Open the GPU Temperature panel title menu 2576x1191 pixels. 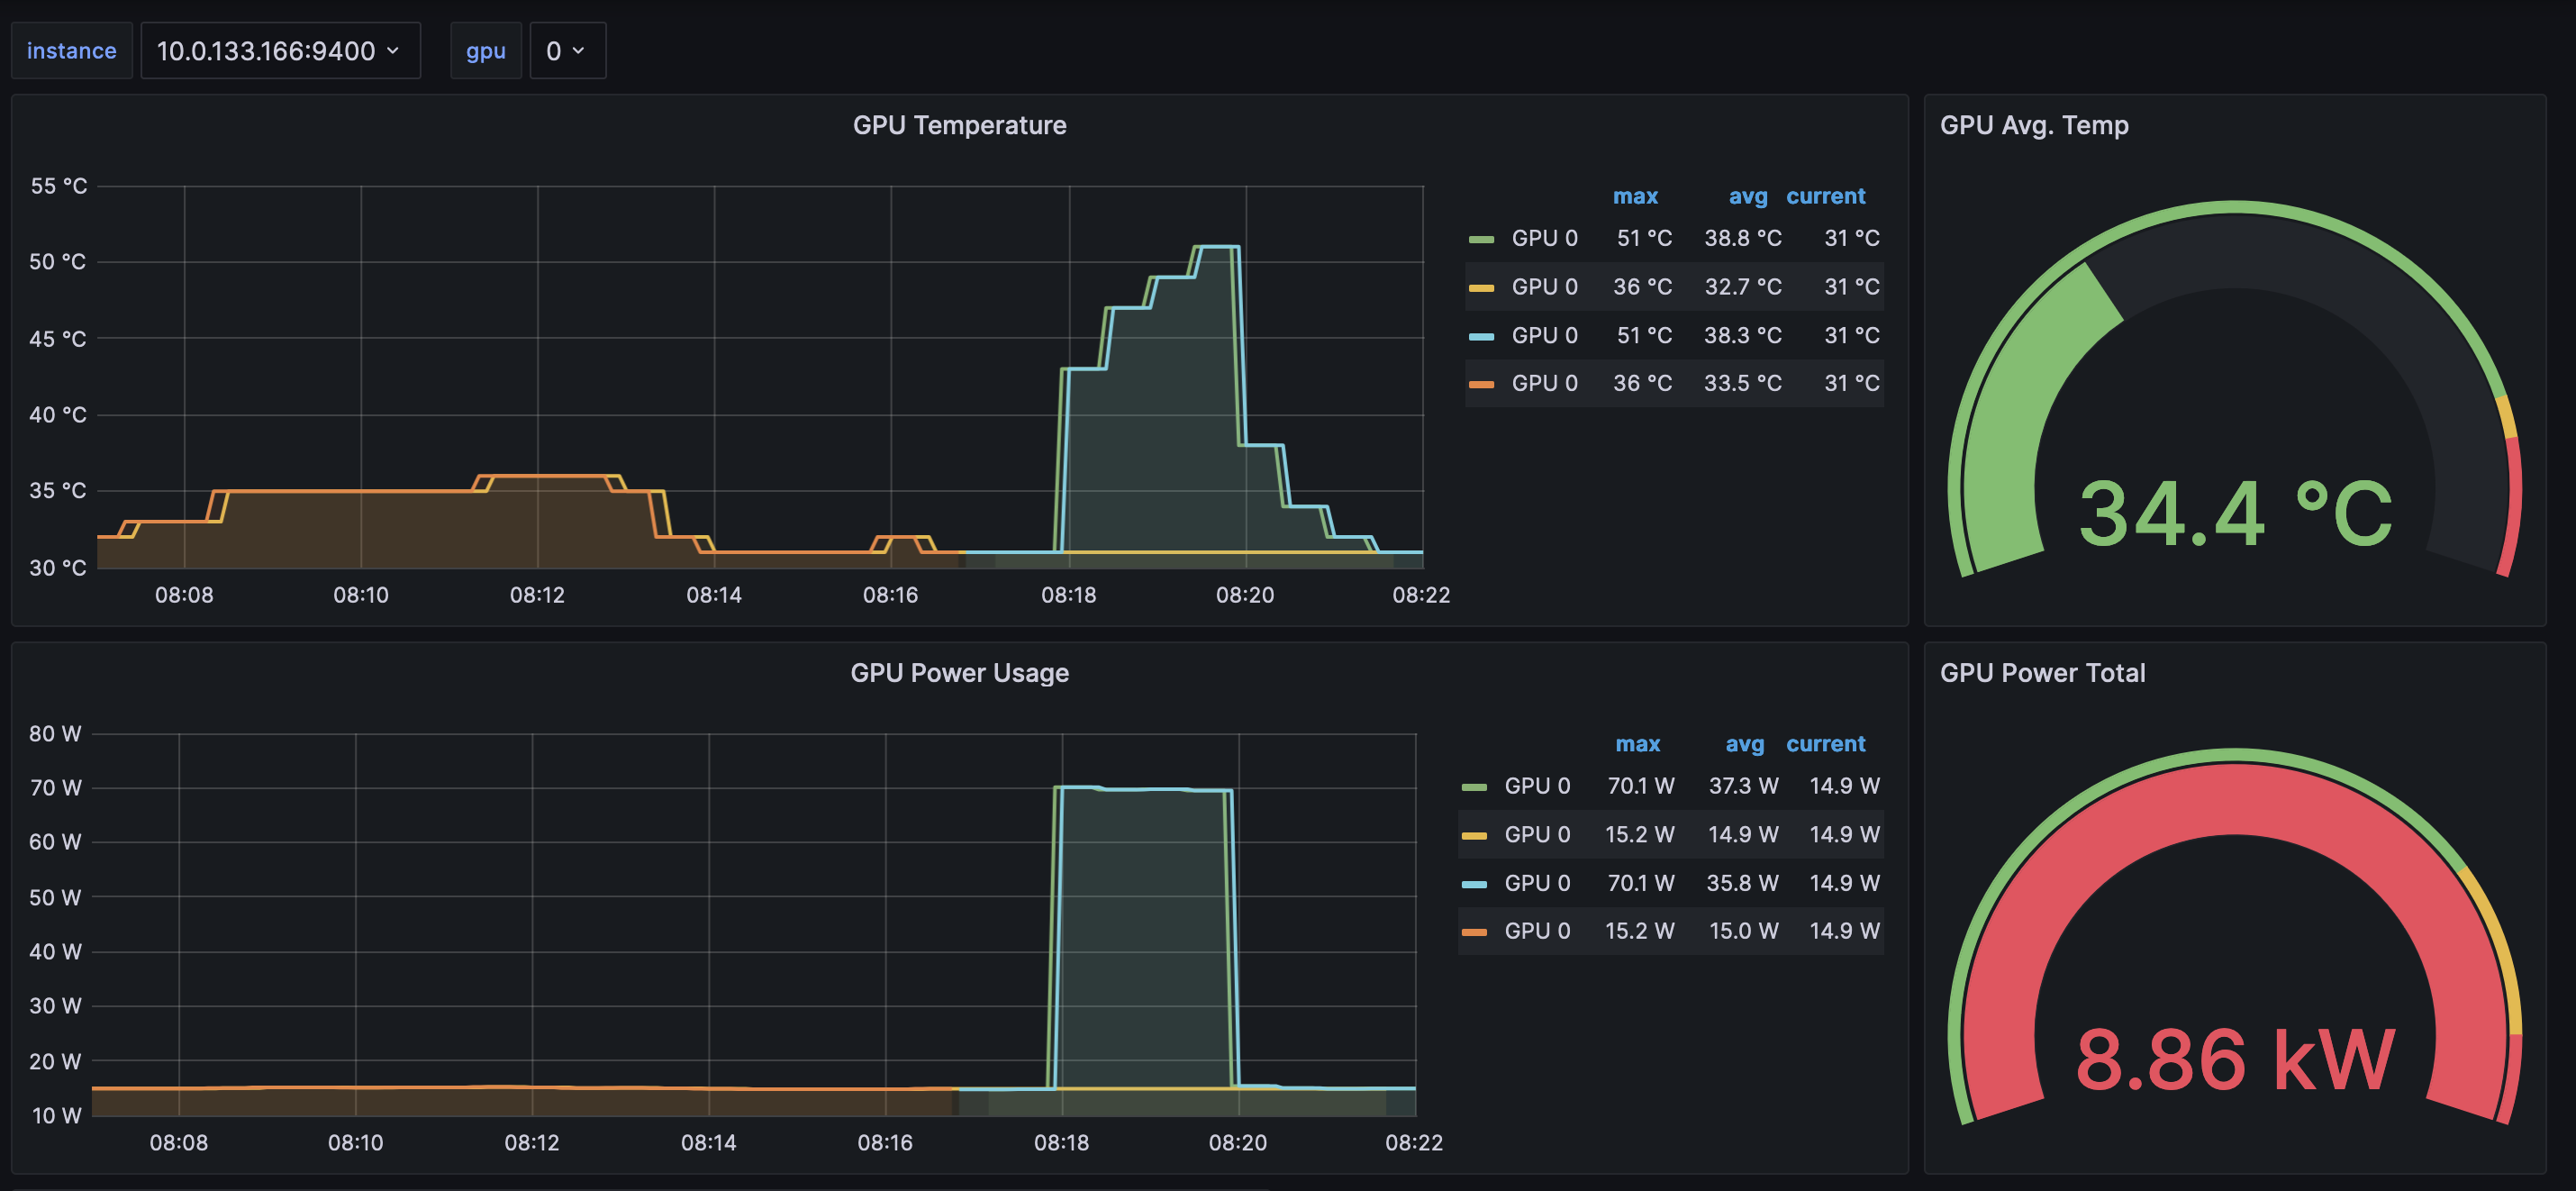click(958, 125)
